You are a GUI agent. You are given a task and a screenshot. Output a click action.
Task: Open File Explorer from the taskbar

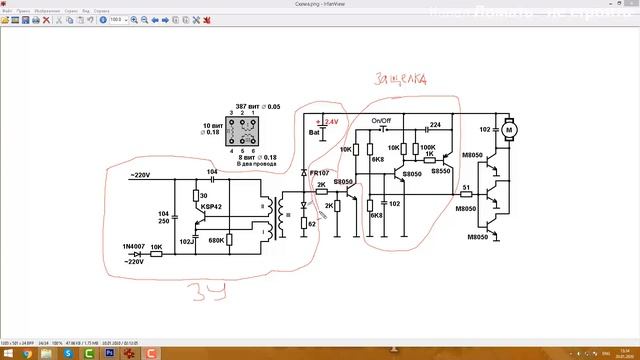[x=46, y=353]
